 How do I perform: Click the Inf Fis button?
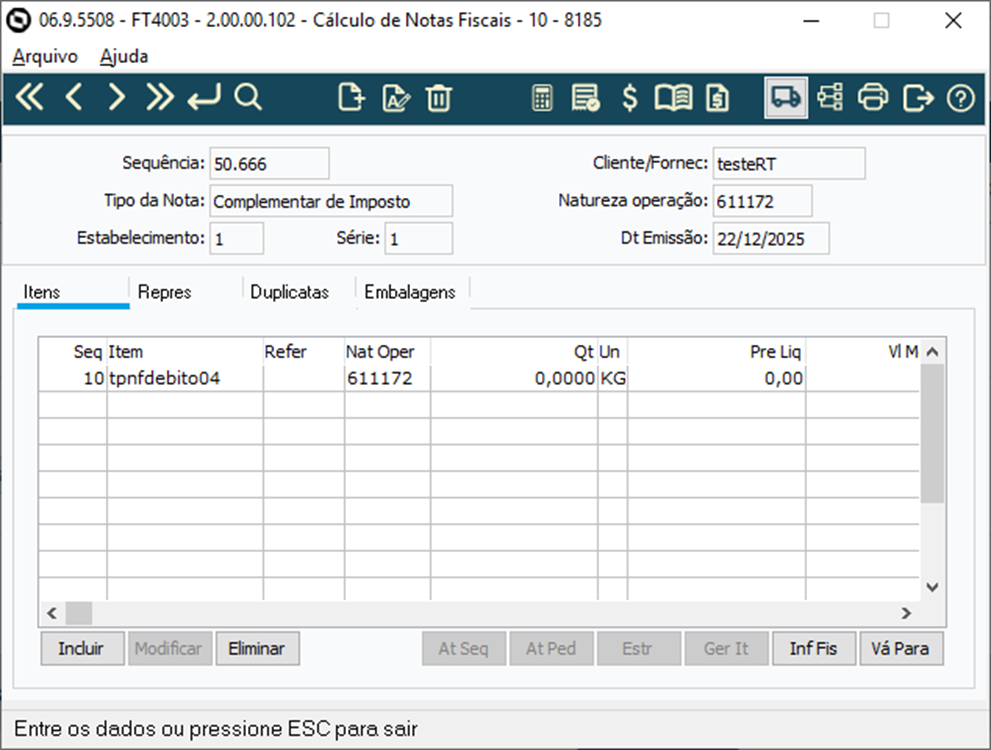point(813,648)
